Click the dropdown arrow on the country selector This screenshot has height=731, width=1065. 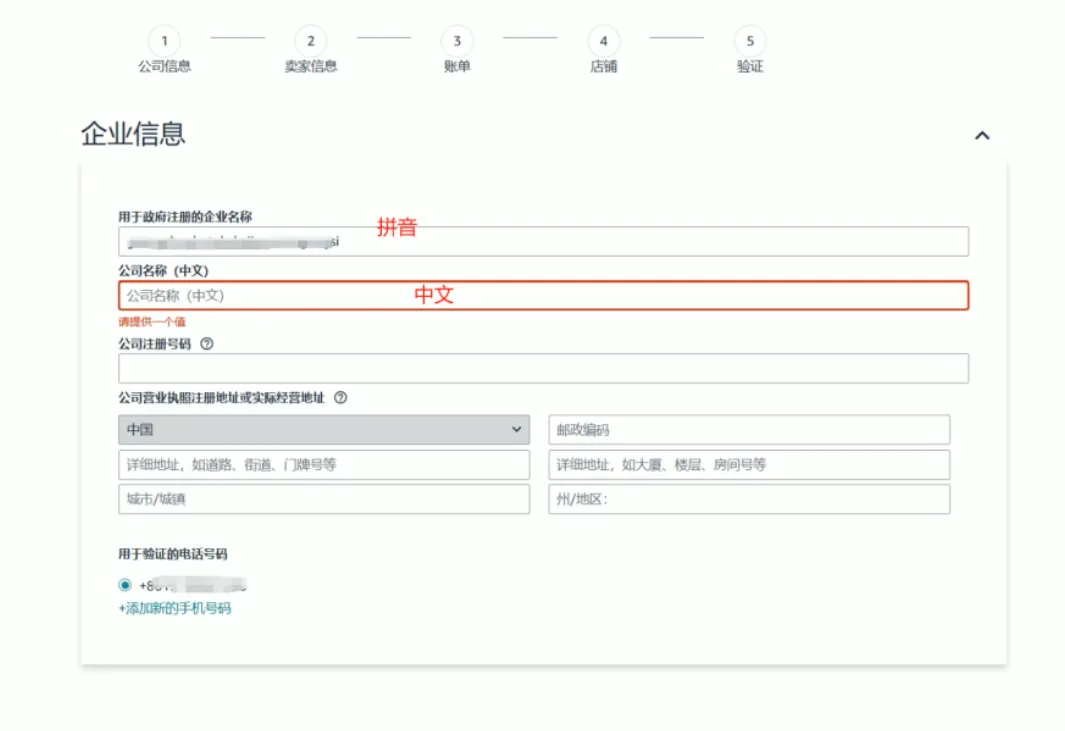tap(519, 429)
